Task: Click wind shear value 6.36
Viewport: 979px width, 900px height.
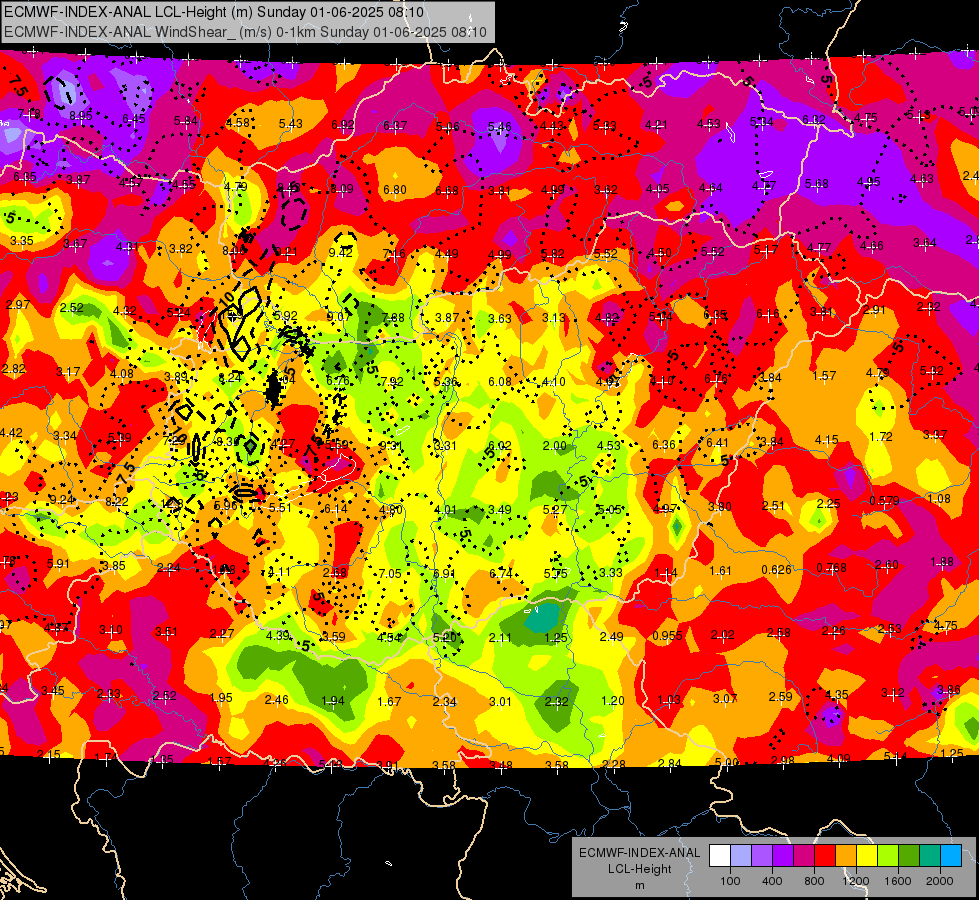Action: tap(664, 444)
